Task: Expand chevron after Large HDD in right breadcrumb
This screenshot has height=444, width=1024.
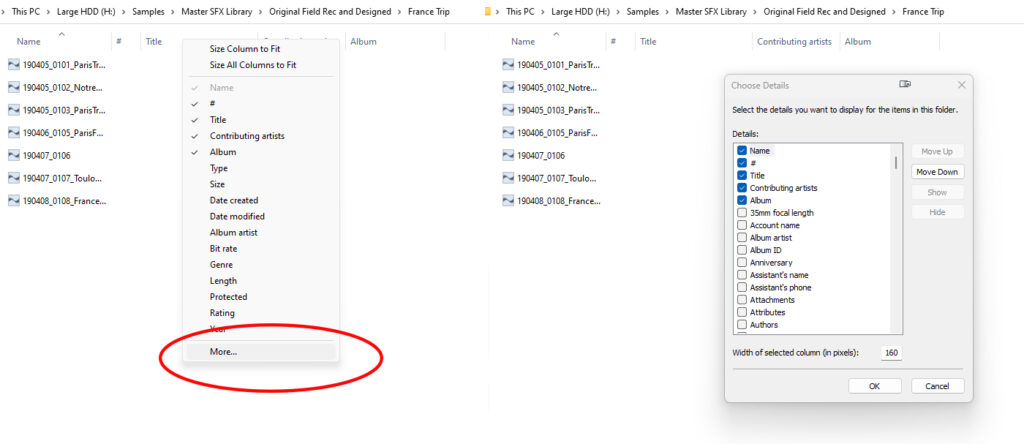Action: pos(619,12)
